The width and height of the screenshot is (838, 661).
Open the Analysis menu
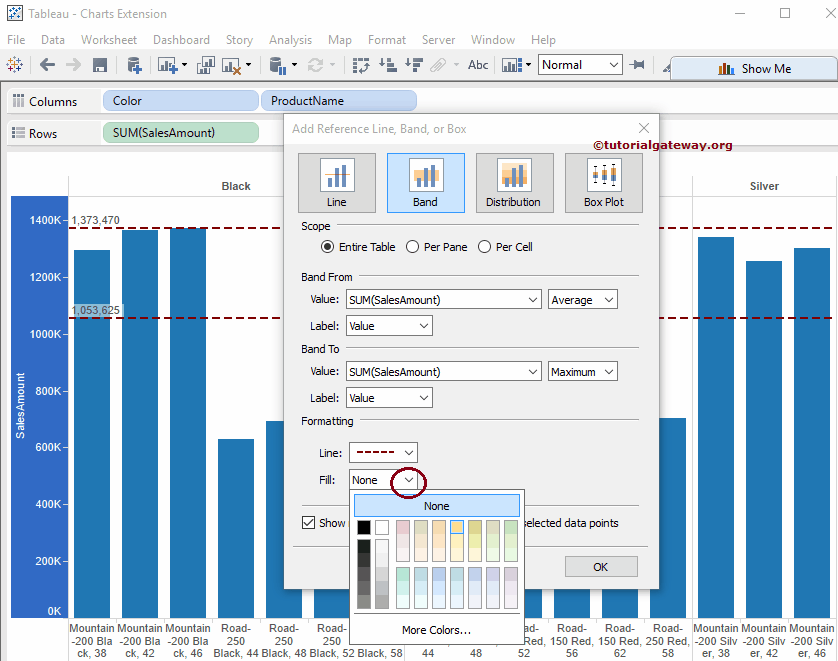pyautogui.click(x=290, y=40)
